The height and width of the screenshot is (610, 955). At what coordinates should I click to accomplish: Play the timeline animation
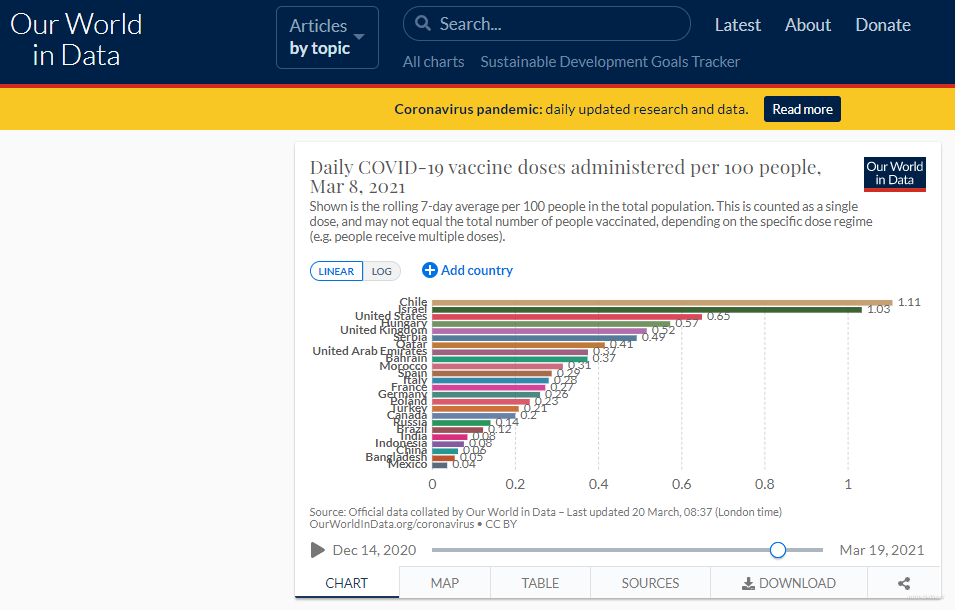(317, 550)
